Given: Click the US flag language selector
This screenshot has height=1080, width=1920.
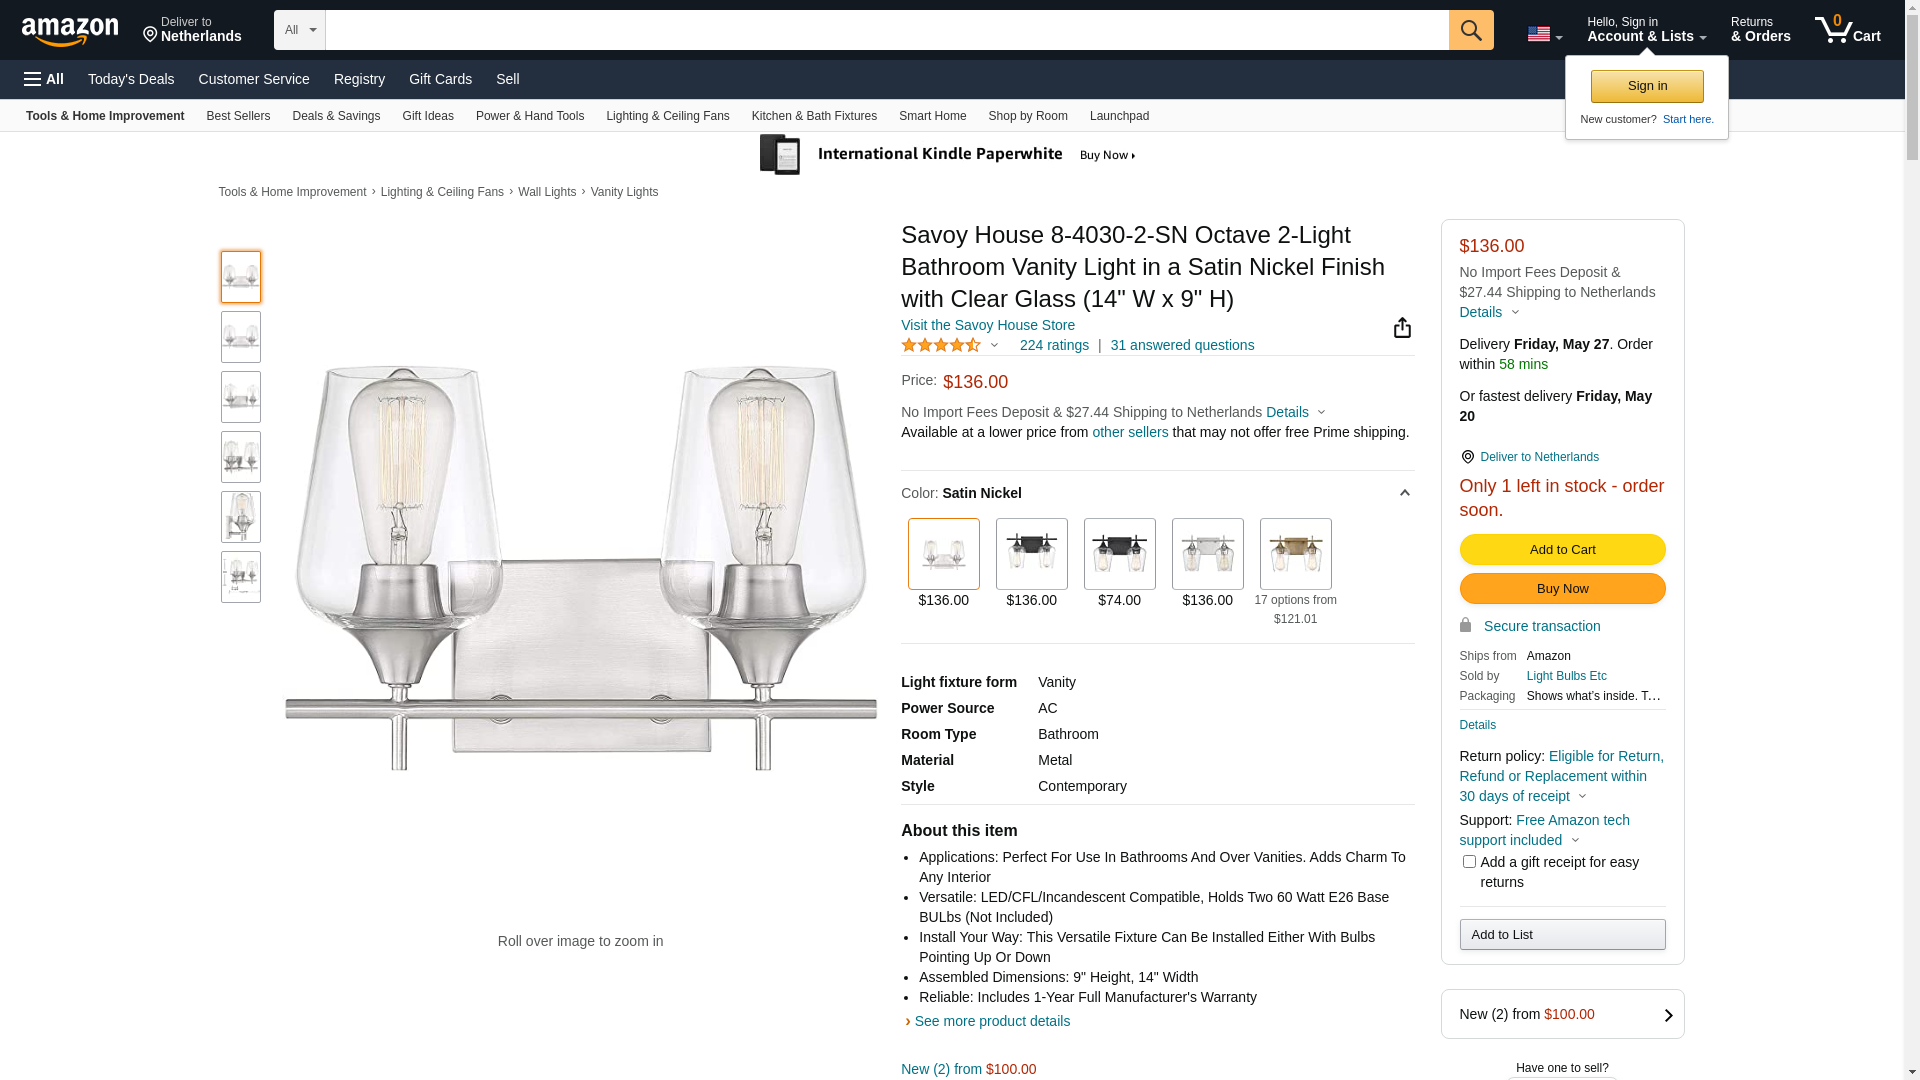Looking at the screenshot, I should (1543, 34).
